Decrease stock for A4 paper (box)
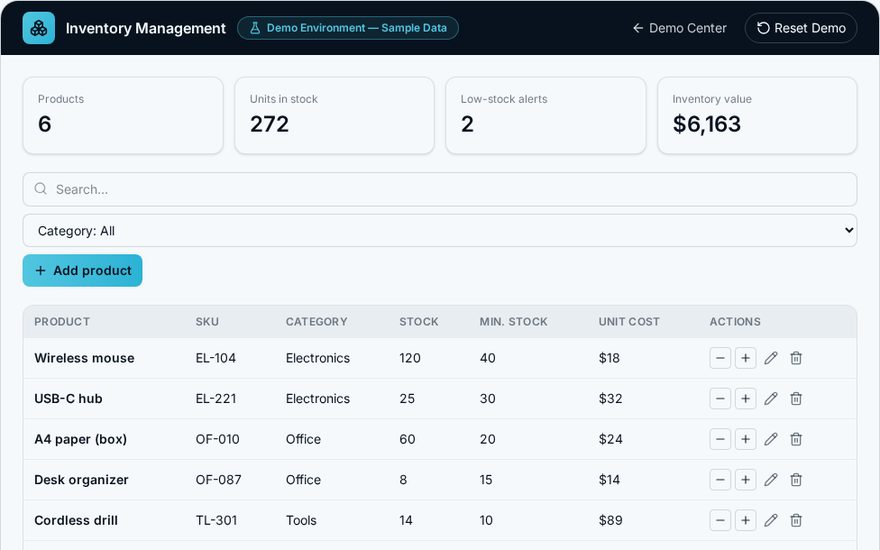The width and height of the screenshot is (880, 550). tap(720, 439)
